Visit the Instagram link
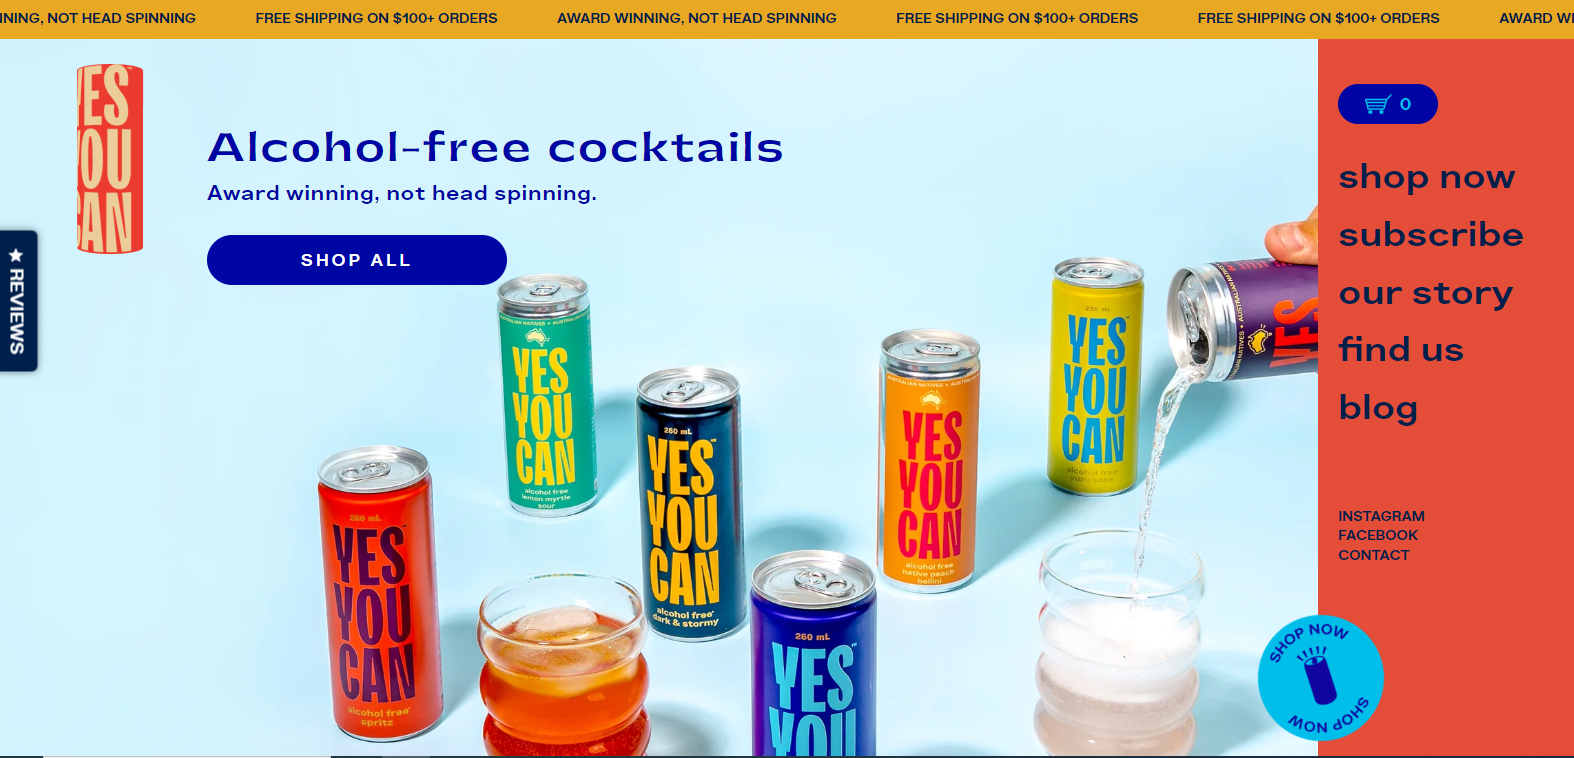The height and width of the screenshot is (758, 1574). click(x=1381, y=516)
